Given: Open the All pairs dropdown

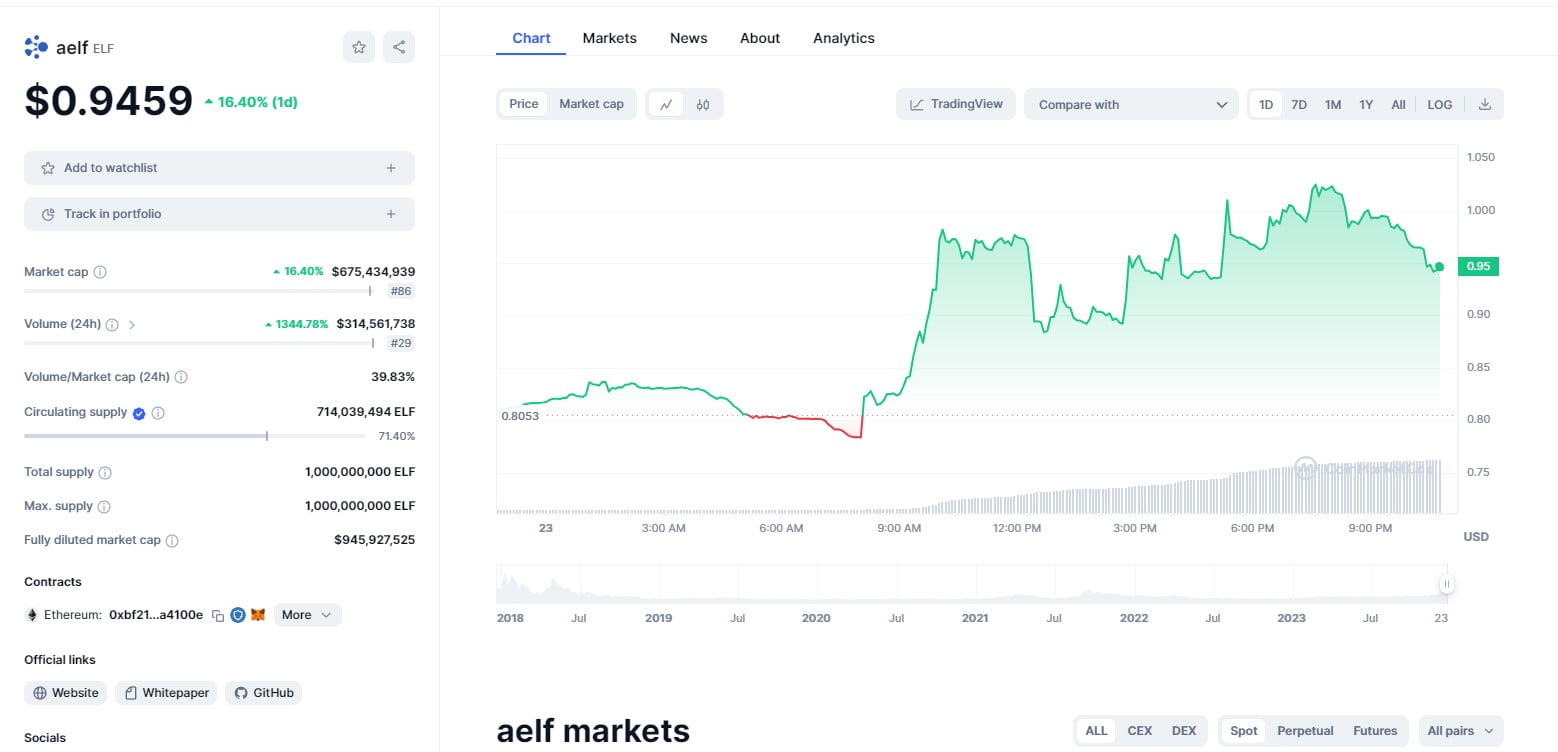Looking at the screenshot, I should coord(1461,731).
